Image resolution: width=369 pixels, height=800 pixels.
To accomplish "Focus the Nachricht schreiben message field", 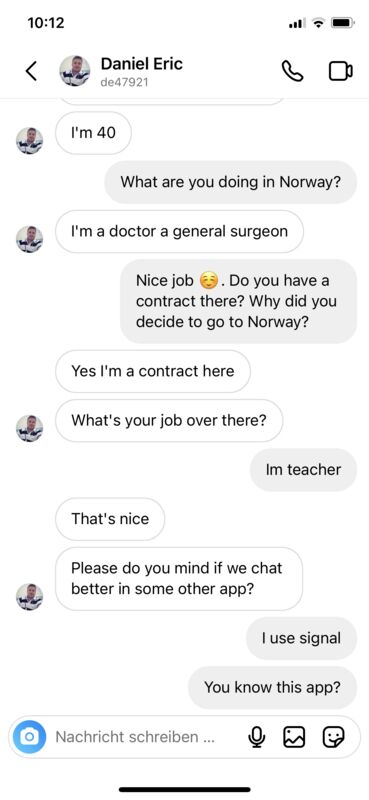I will point(135,737).
